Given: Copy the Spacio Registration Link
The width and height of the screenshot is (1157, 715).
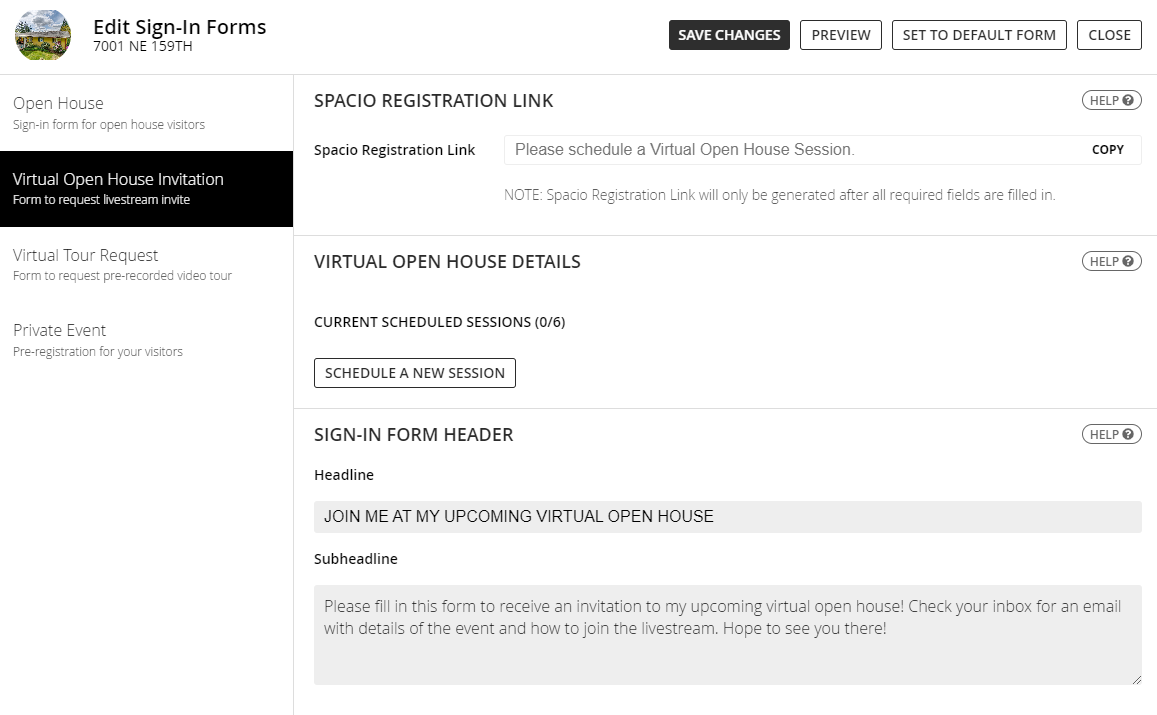Looking at the screenshot, I should pos(1107,149).
